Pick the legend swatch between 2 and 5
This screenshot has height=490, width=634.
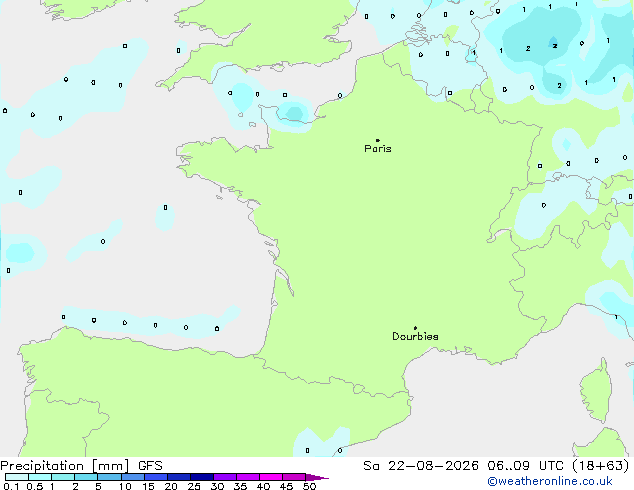(x=86, y=477)
